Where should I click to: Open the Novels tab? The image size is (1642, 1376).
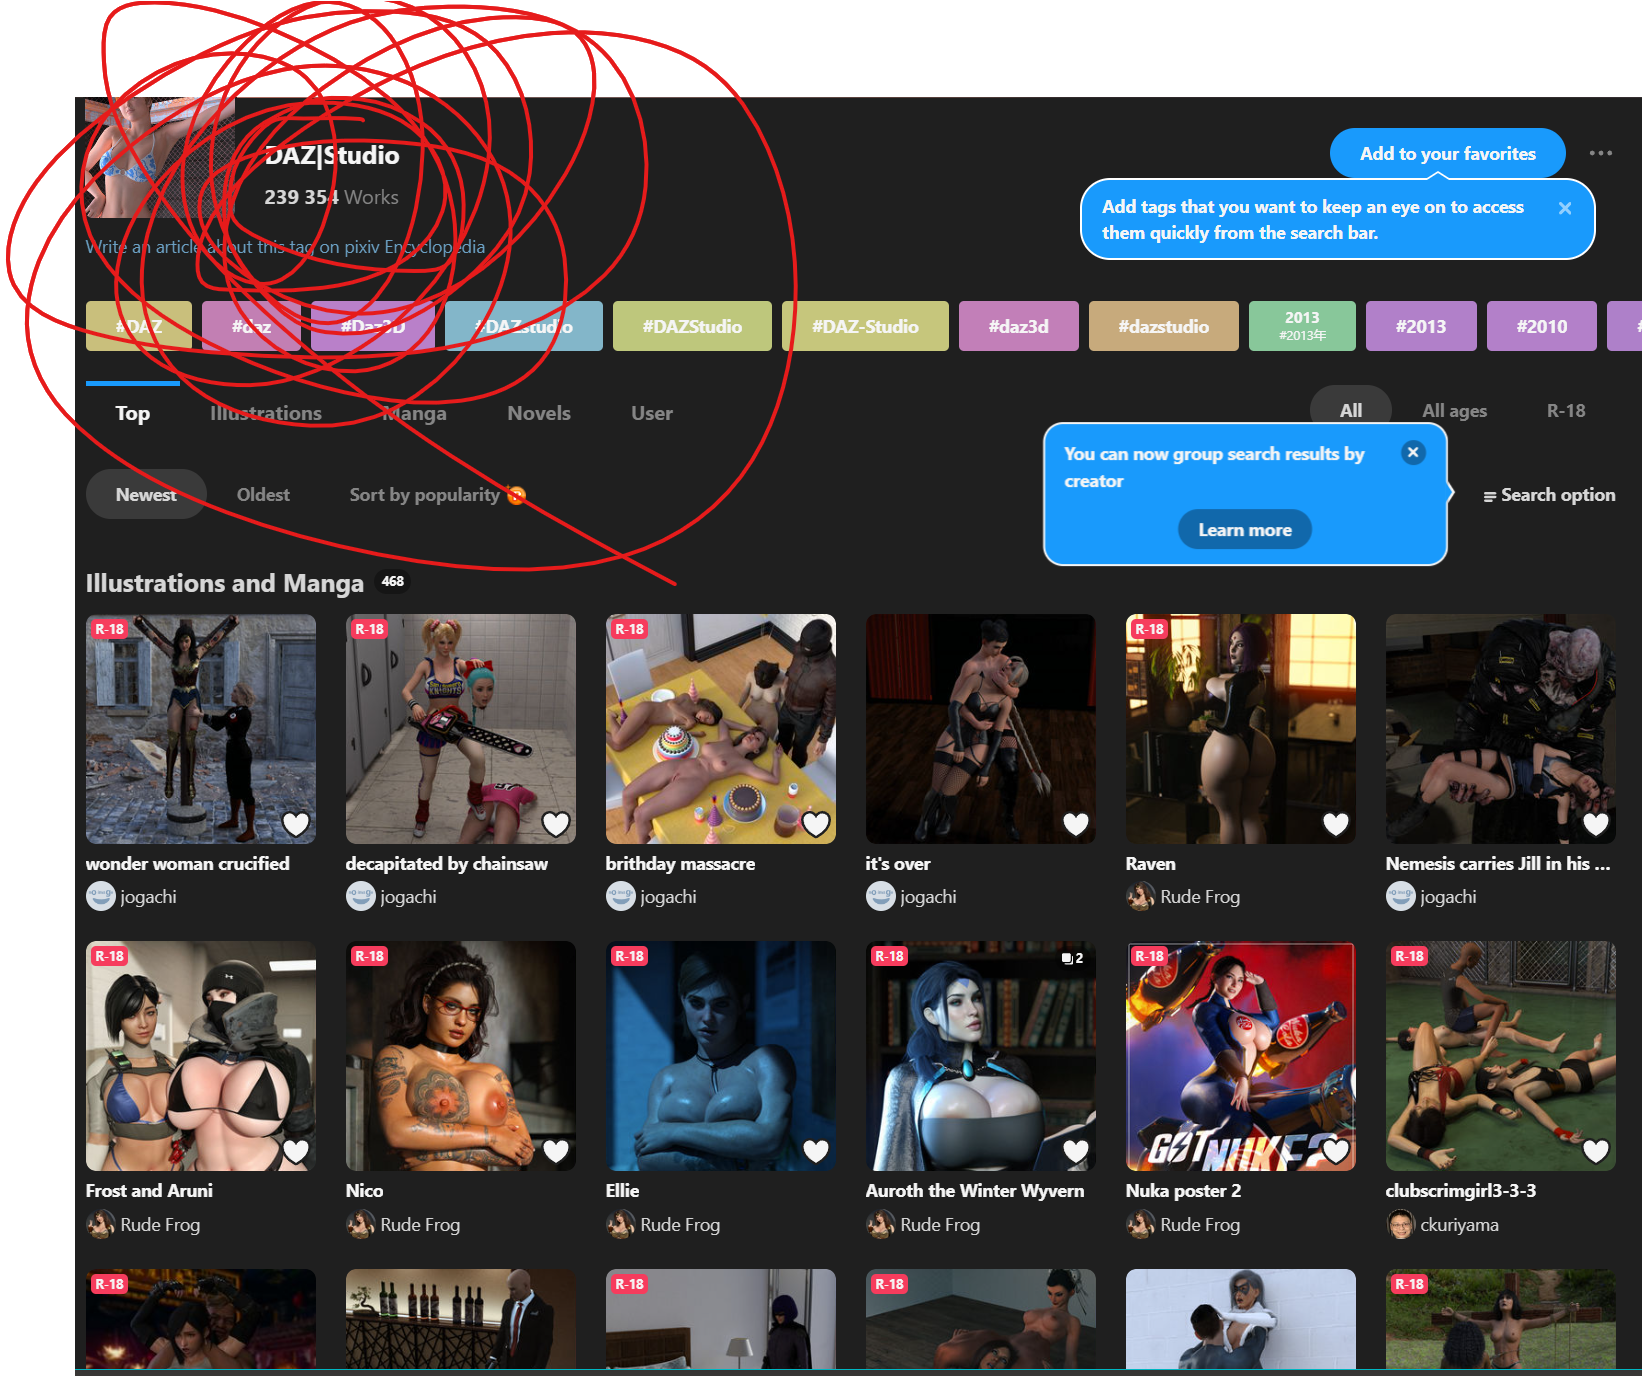click(x=539, y=412)
